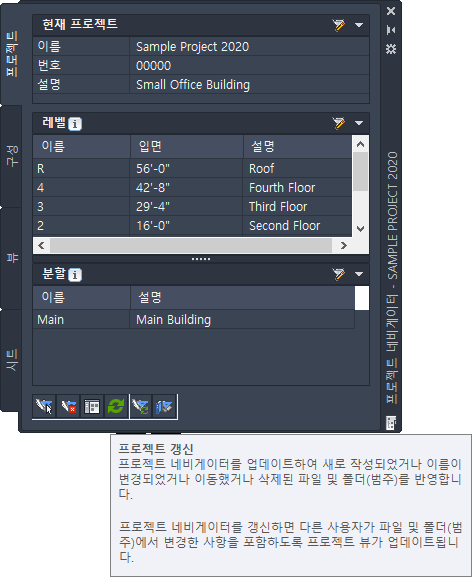Click the levels list scroll down arrow
472x577 pixels.
tap(361, 229)
